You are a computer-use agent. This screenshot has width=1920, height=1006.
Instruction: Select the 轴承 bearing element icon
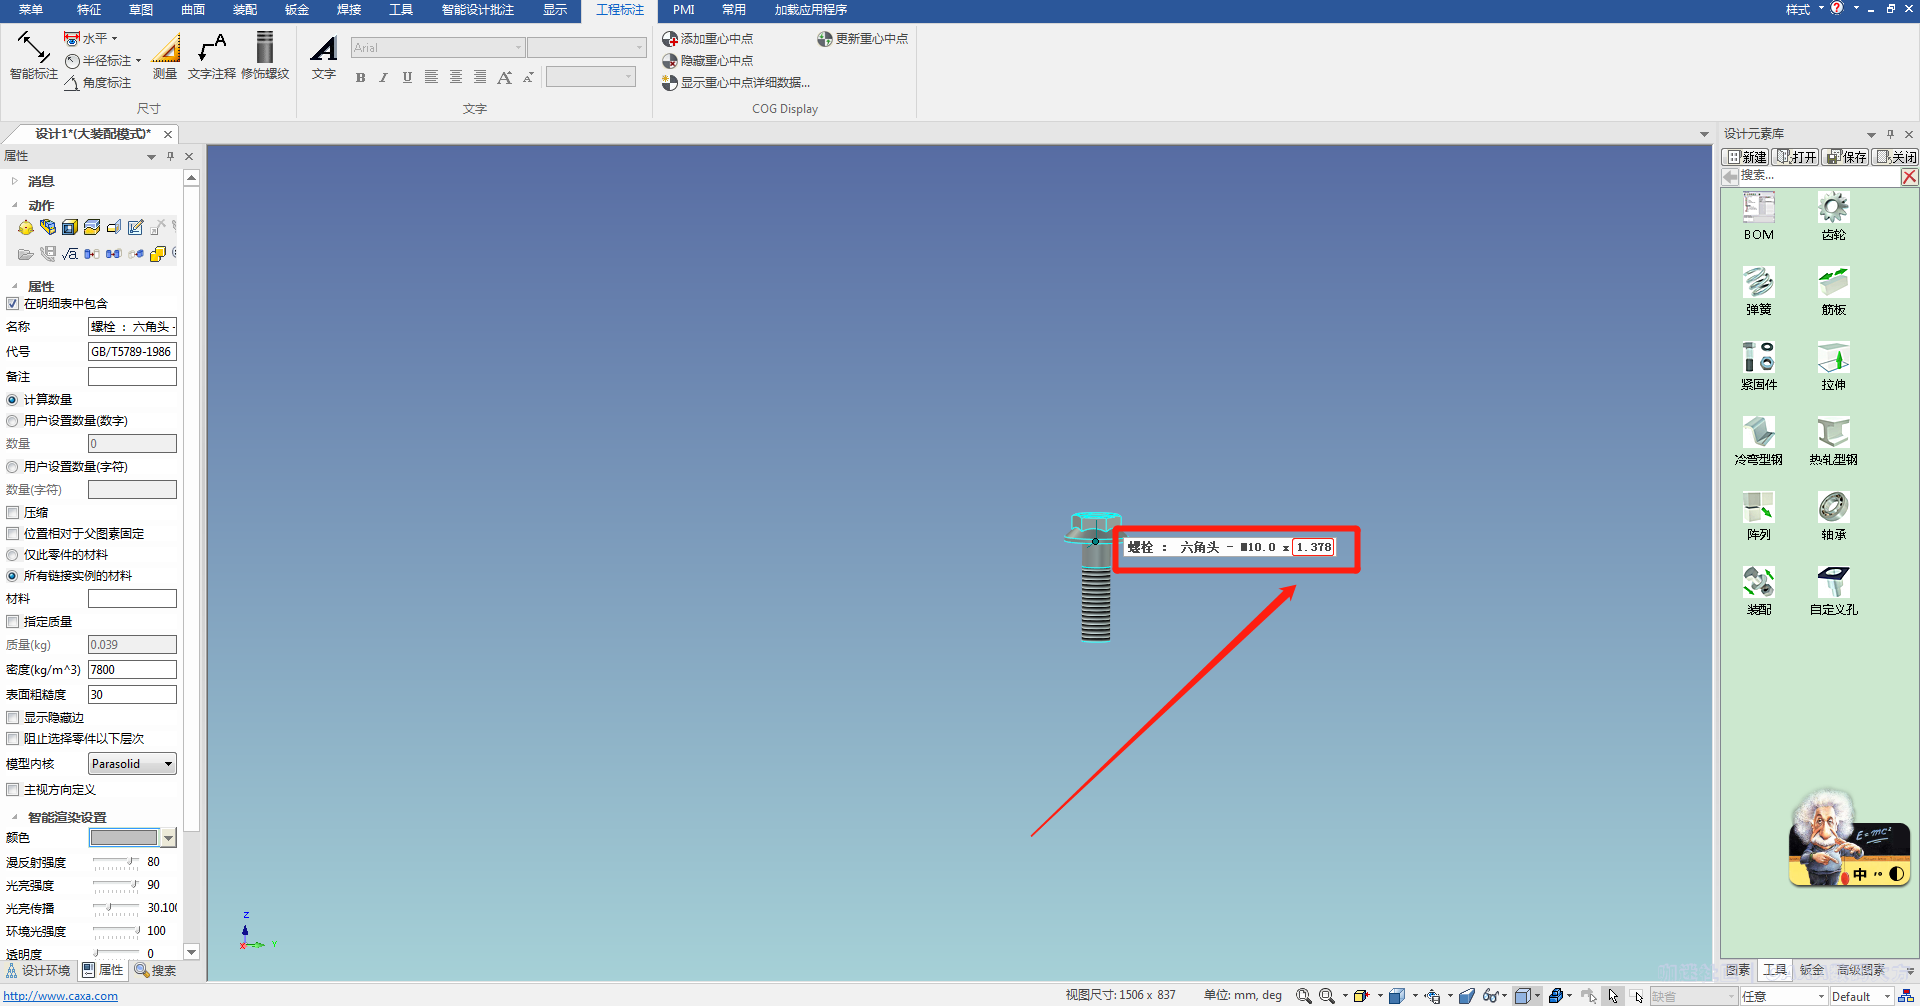1833,516
